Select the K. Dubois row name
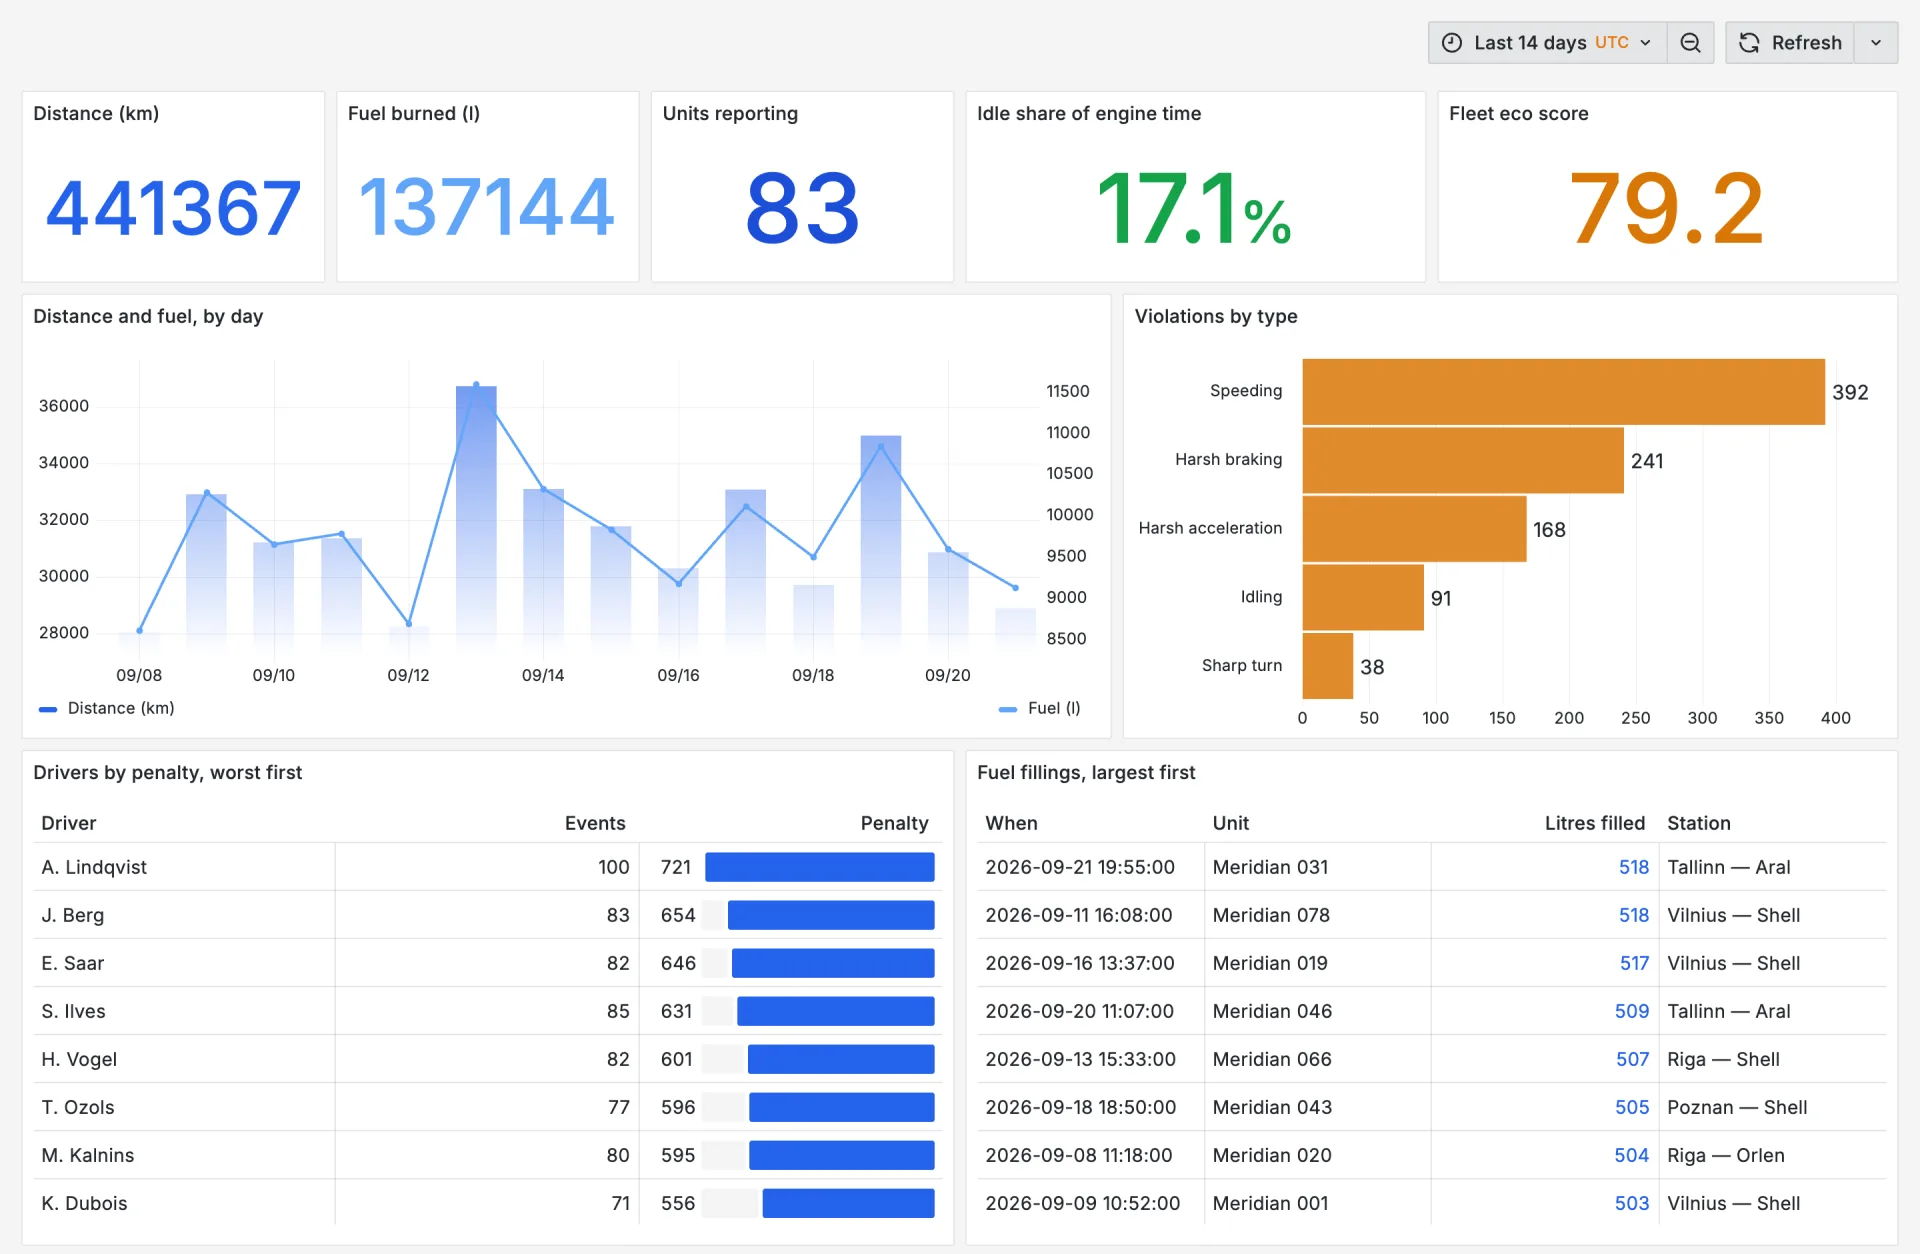 click(84, 1203)
